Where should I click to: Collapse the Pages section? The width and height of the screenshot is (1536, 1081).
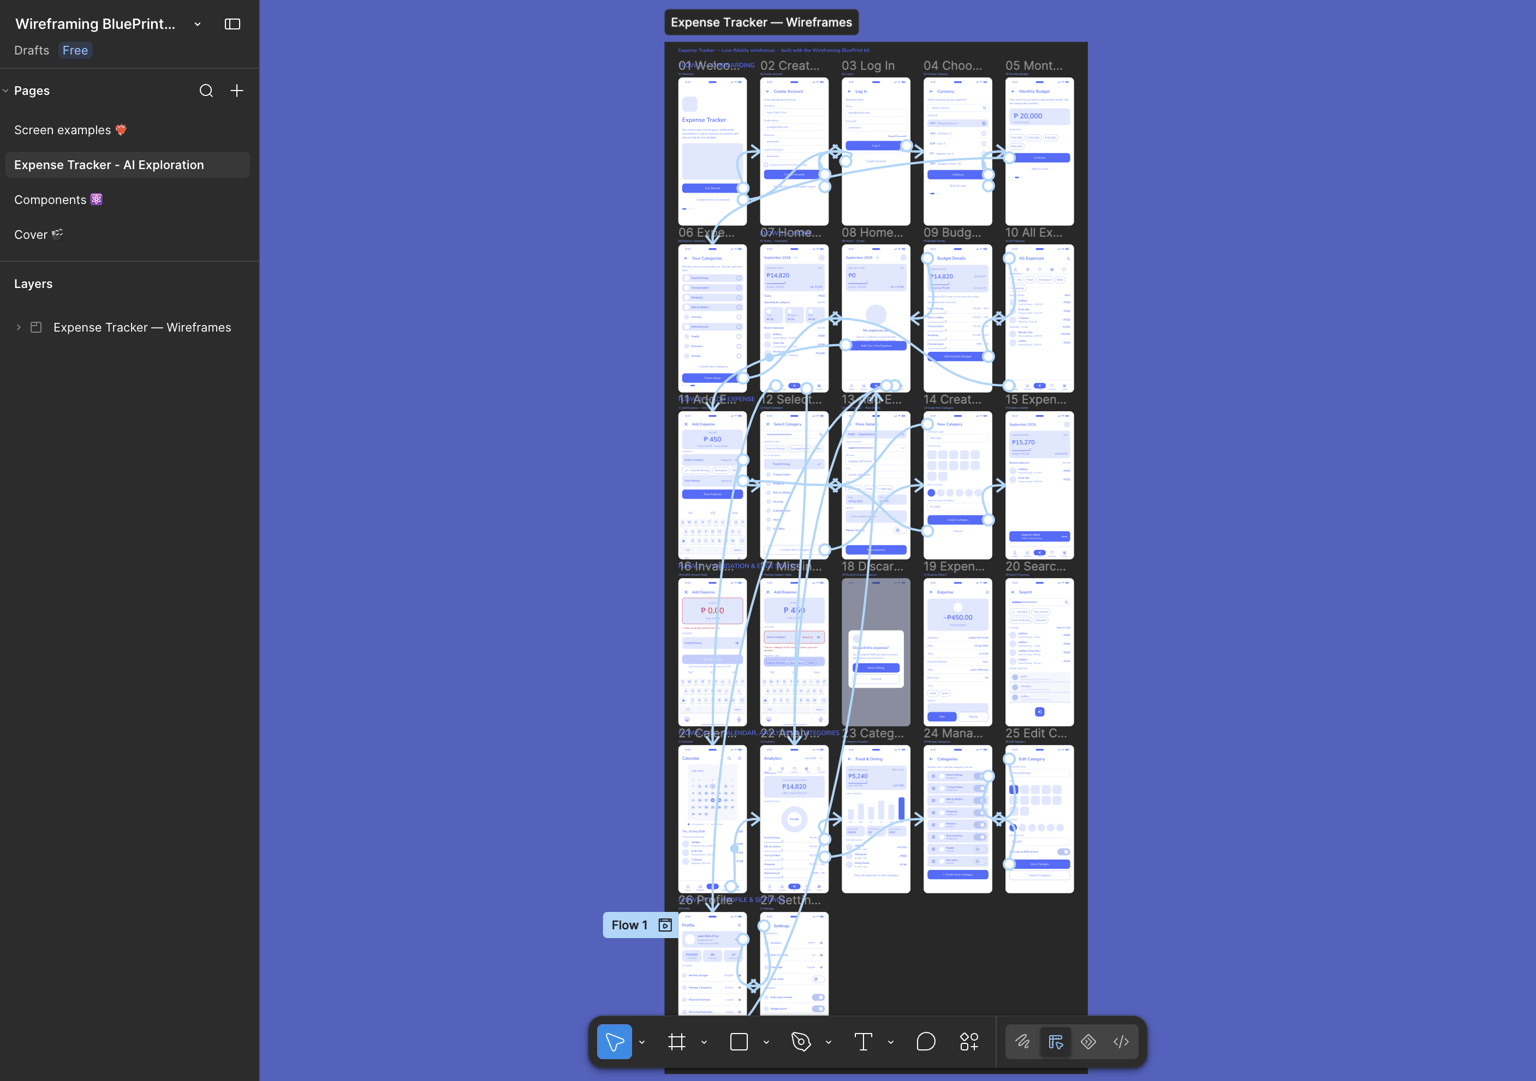(6, 91)
